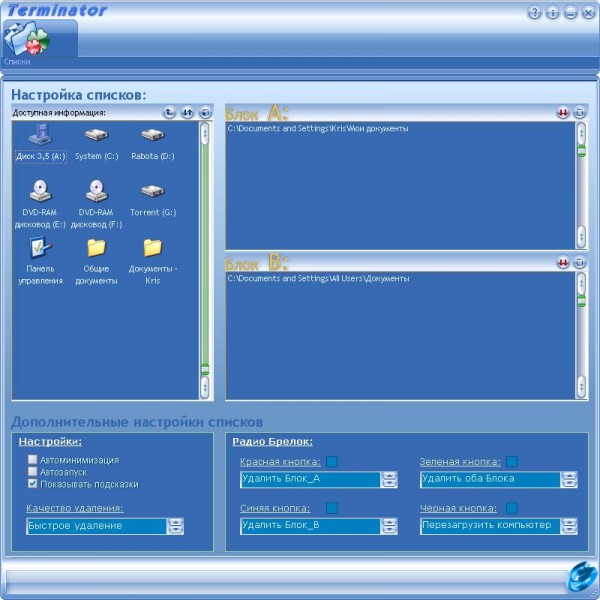The height and width of the screenshot is (600, 600).
Task: Select DVD-RAM дисковод (E:)
Action: (40, 204)
